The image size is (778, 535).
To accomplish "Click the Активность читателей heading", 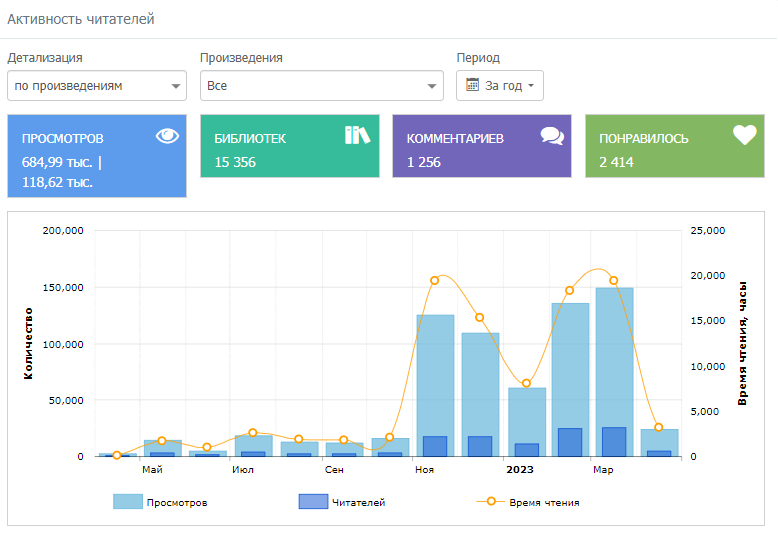I will (81, 19).
